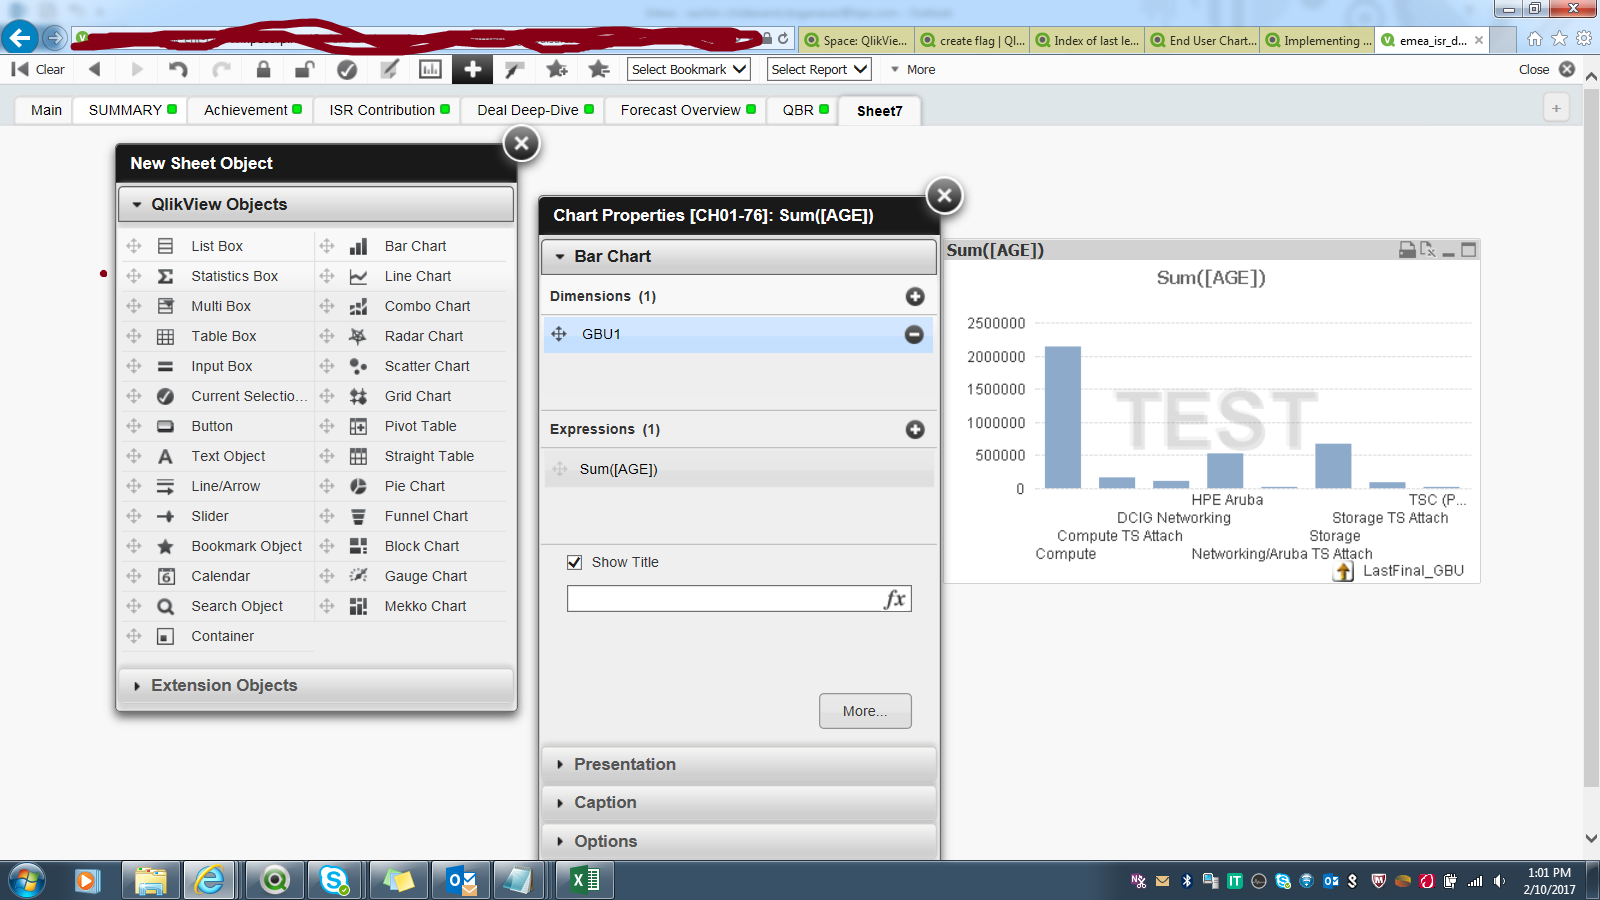
Task: Toggle the Show Title checkbox
Action: pos(574,562)
